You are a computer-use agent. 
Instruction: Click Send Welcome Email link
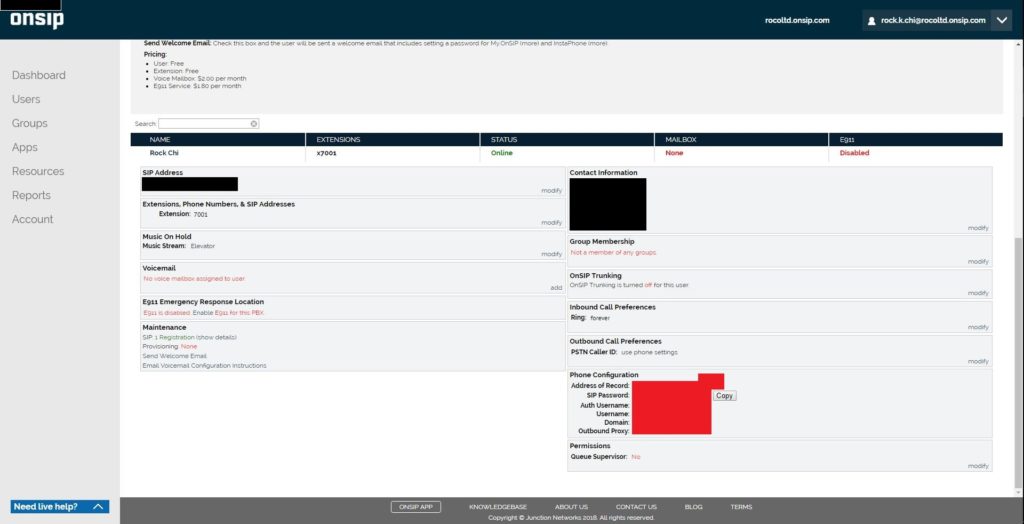pyautogui.click(x=175, y=356)
